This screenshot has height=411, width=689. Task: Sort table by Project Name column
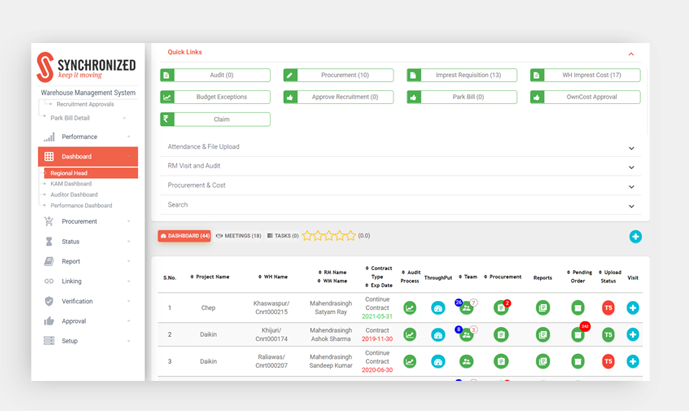click(x=210, y=277)
